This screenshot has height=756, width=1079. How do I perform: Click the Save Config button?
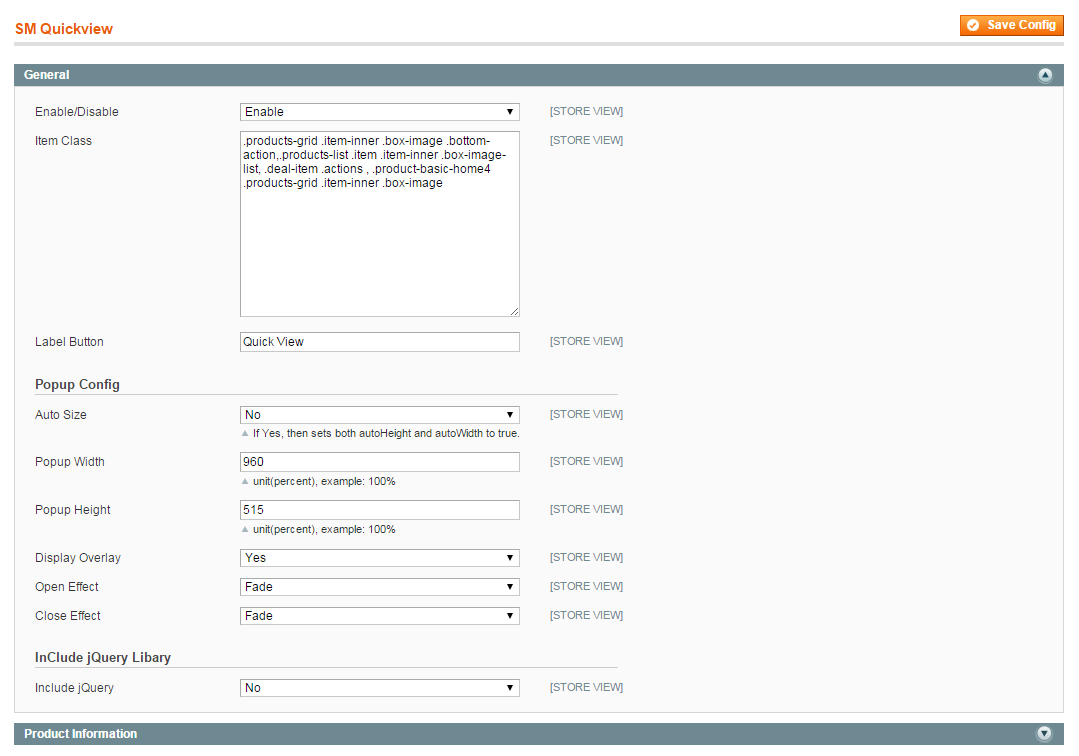point(1012,25)
